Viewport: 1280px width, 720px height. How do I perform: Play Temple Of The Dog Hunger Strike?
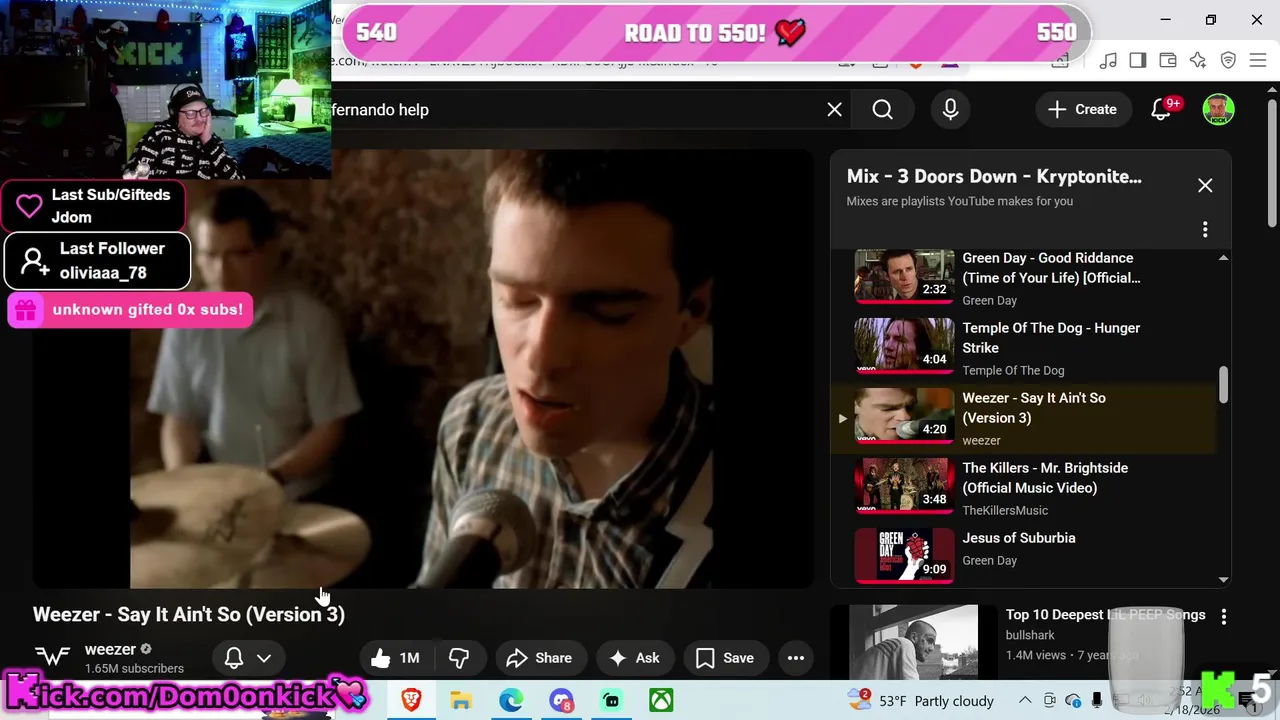coord(1025,349)
